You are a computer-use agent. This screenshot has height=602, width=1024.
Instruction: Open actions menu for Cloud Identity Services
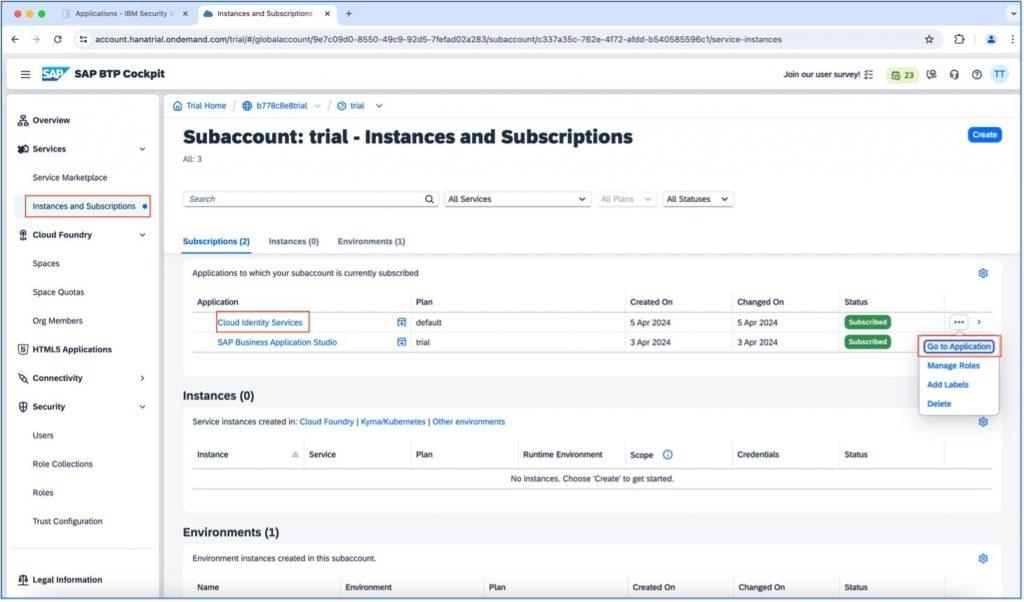pos(958,323)
